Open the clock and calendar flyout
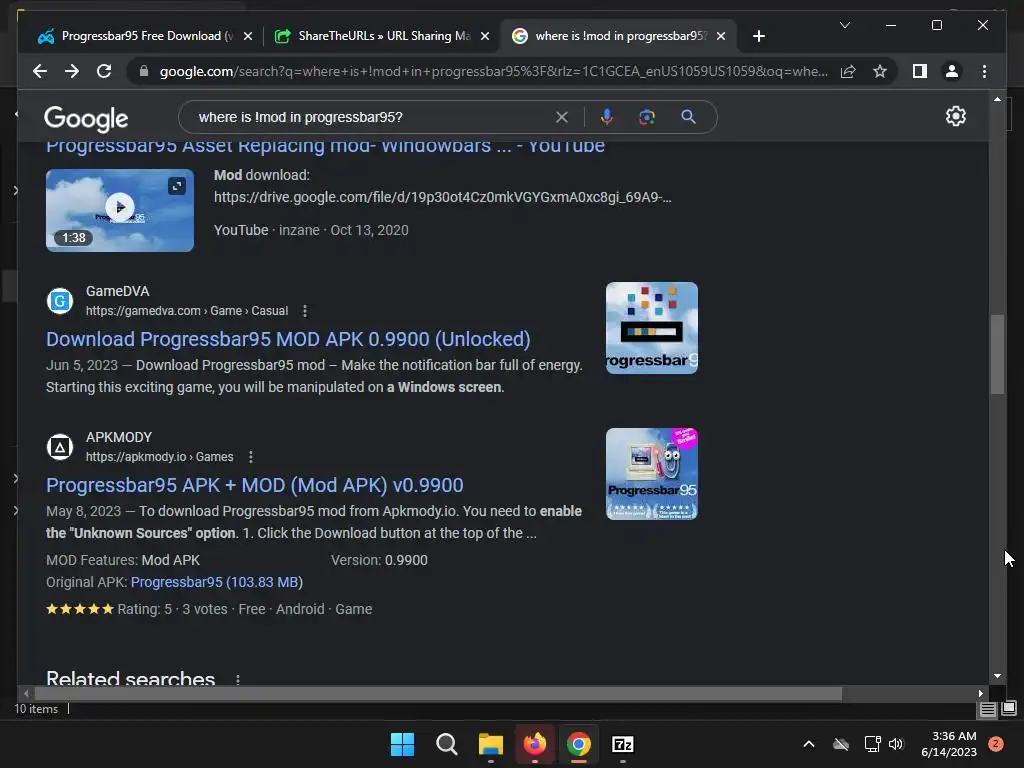 click(949, 744)
